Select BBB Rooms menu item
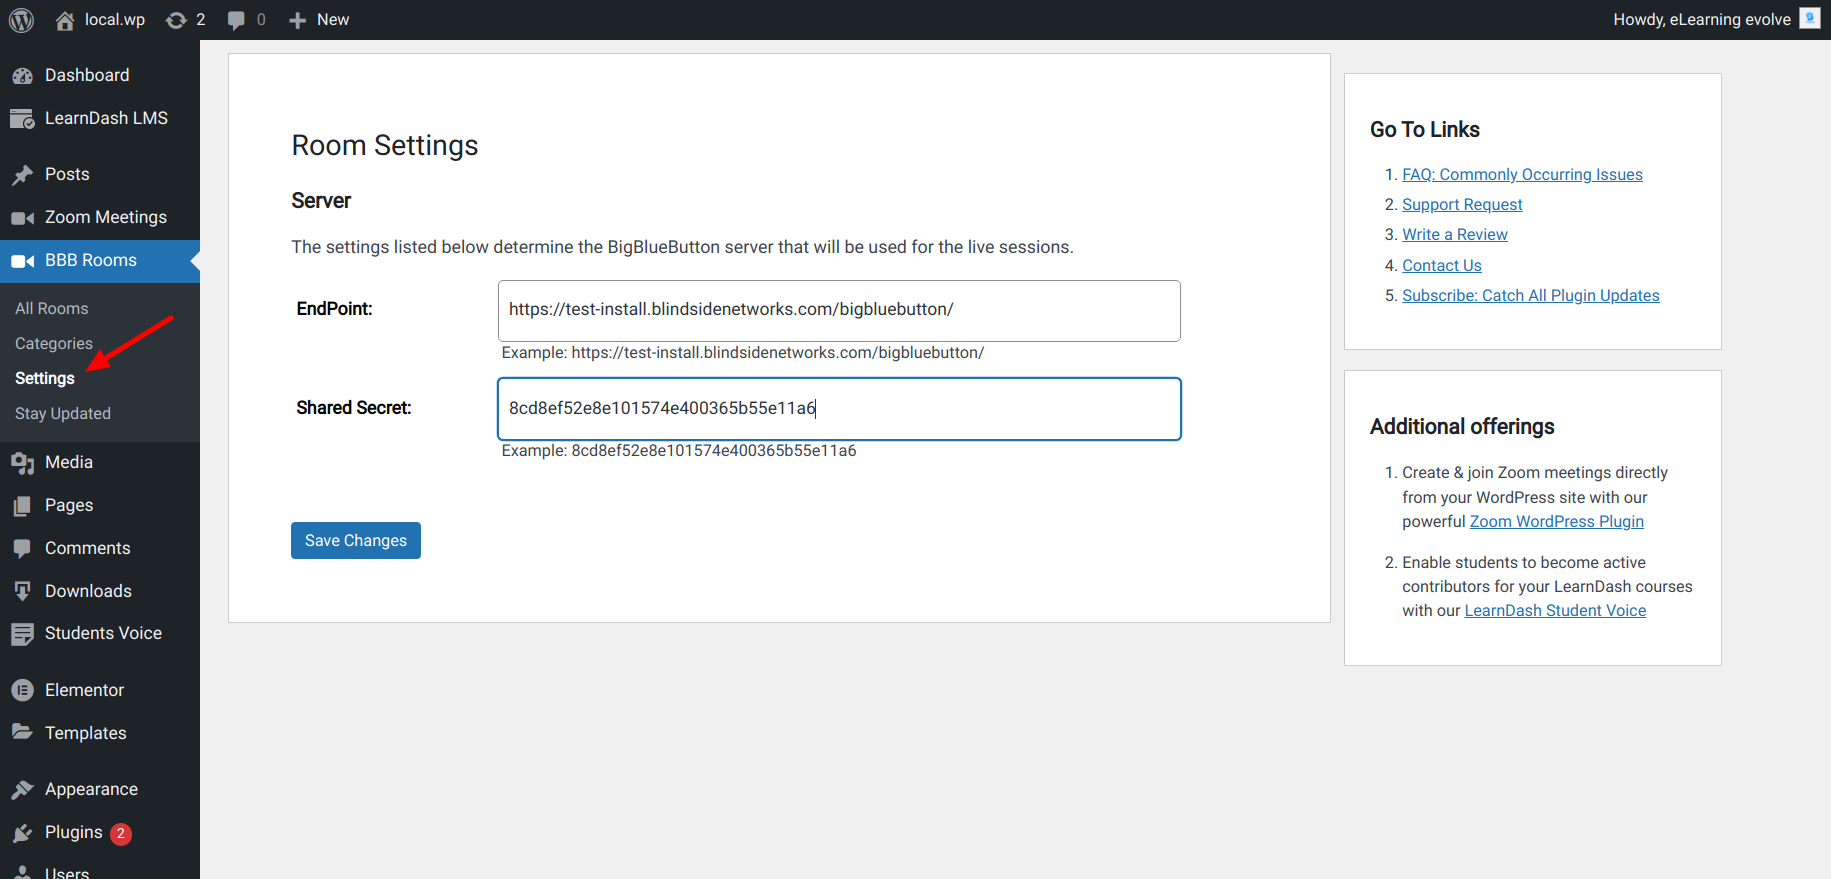The image size is (1831, 879). click(x=100, y=260)
